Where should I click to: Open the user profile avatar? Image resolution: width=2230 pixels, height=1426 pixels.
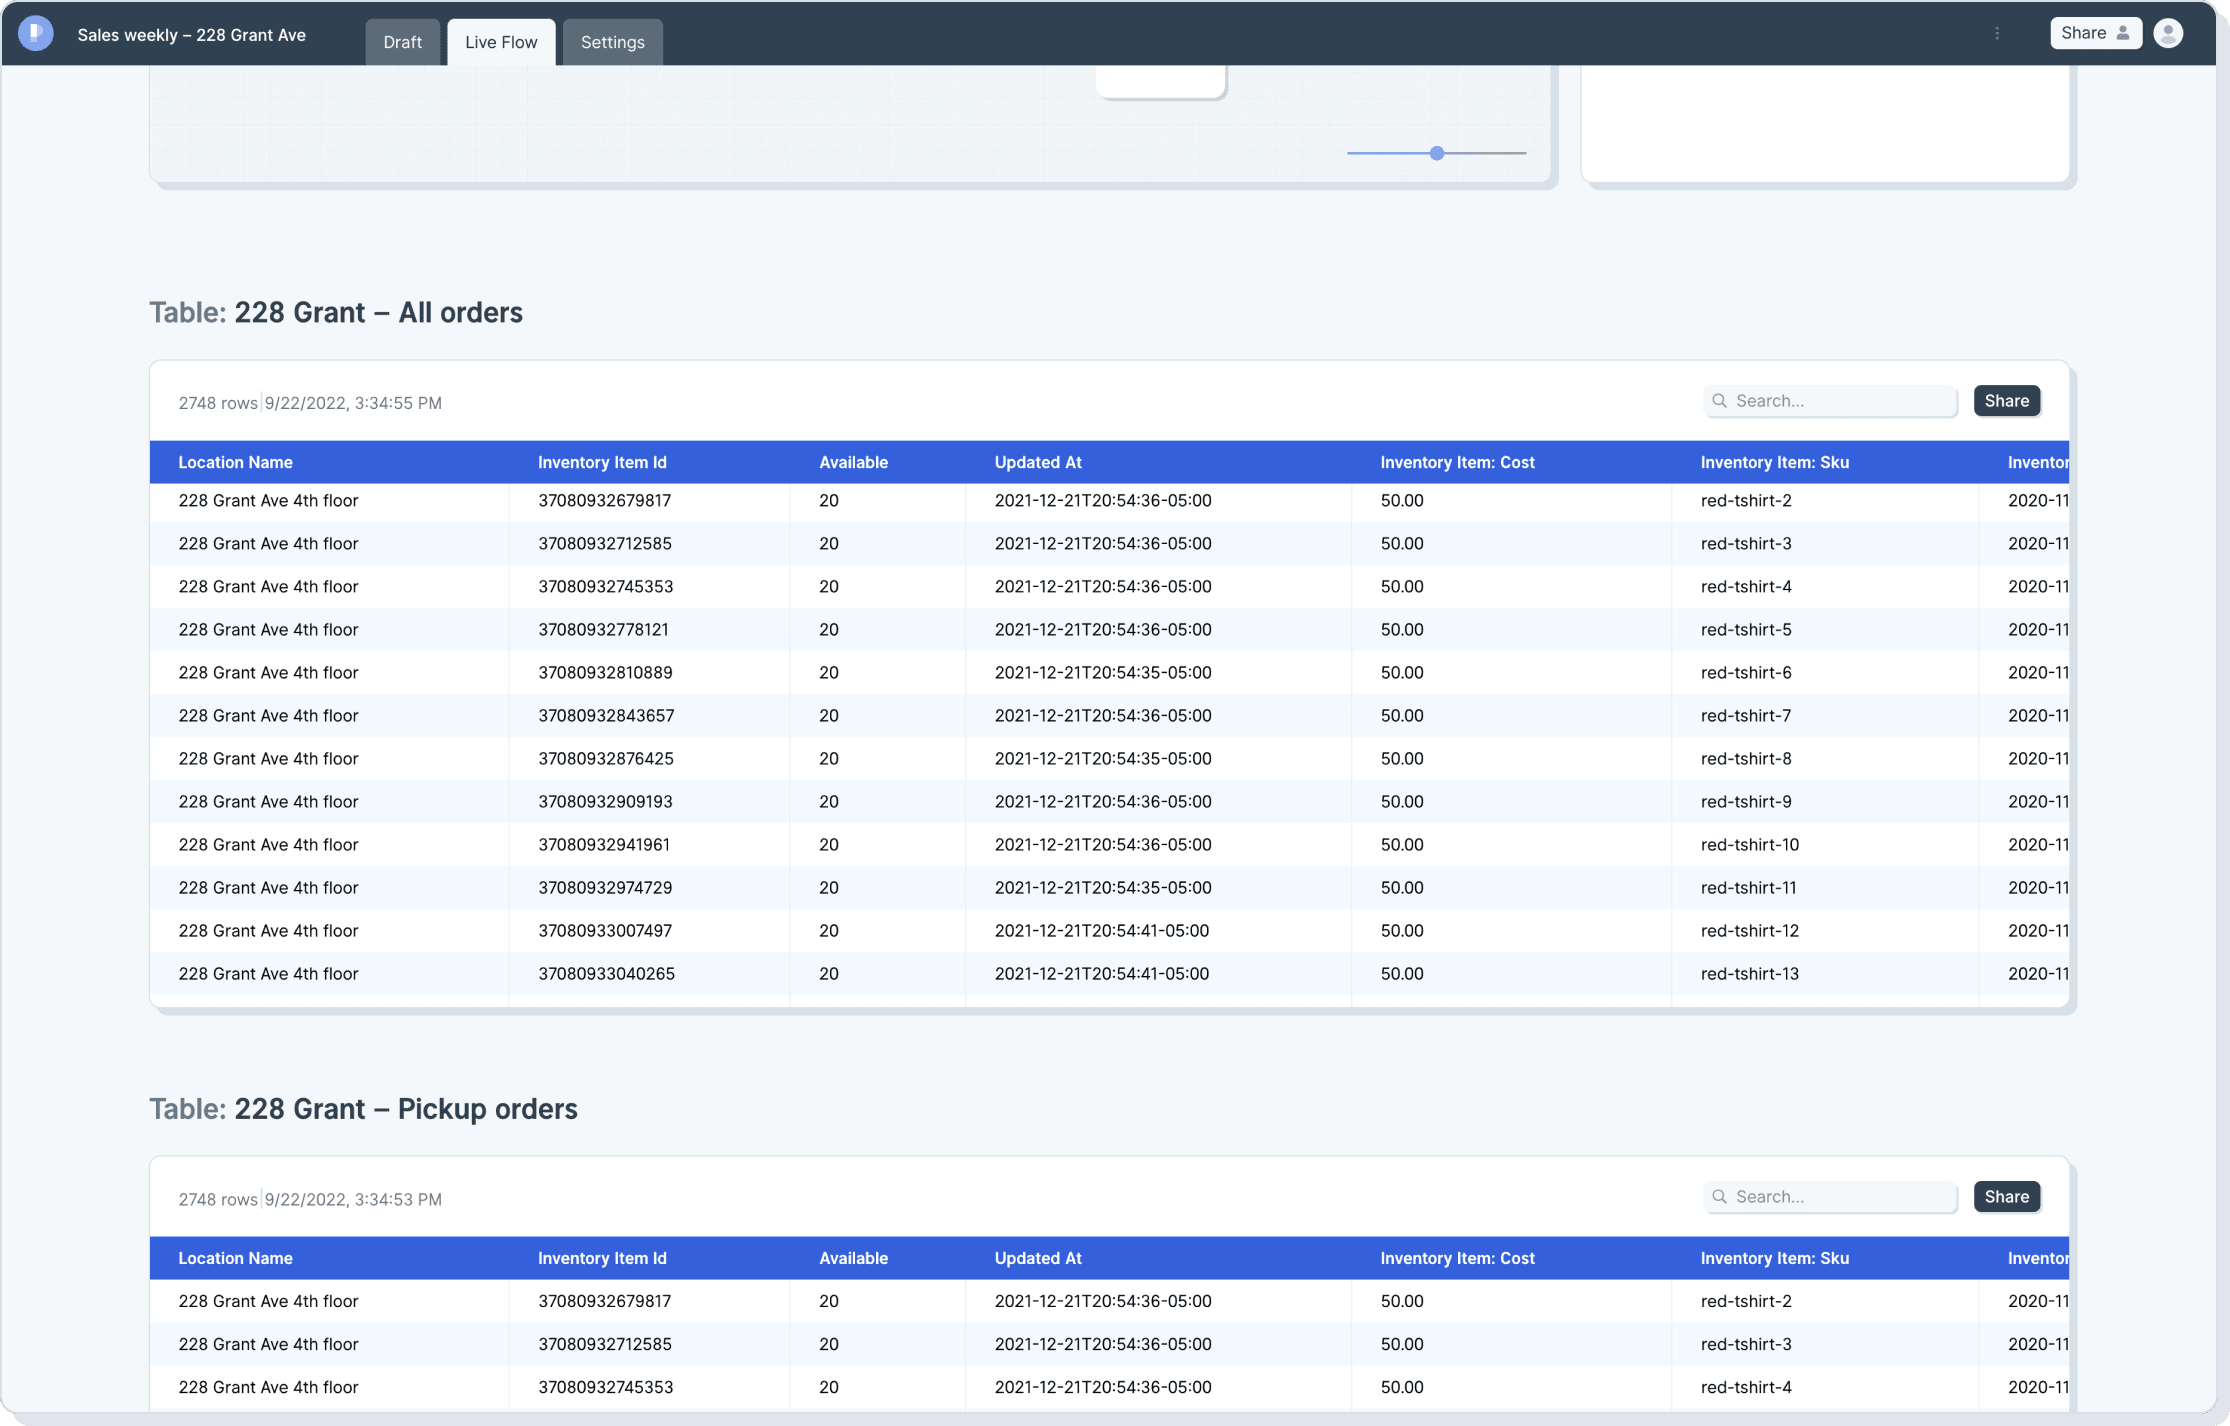pos(2168,33)
